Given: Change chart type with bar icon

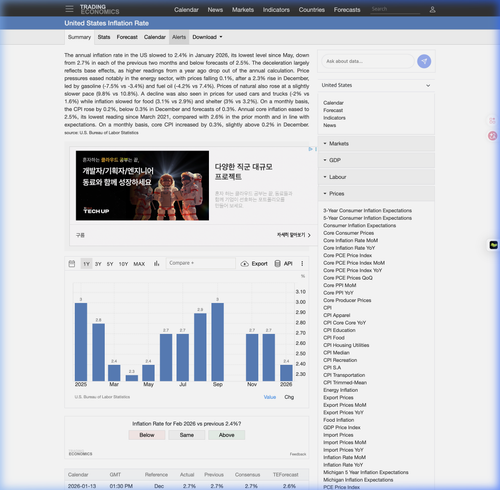Looking at the screenshot, I should pyautogui.click(x=156, y=264).
